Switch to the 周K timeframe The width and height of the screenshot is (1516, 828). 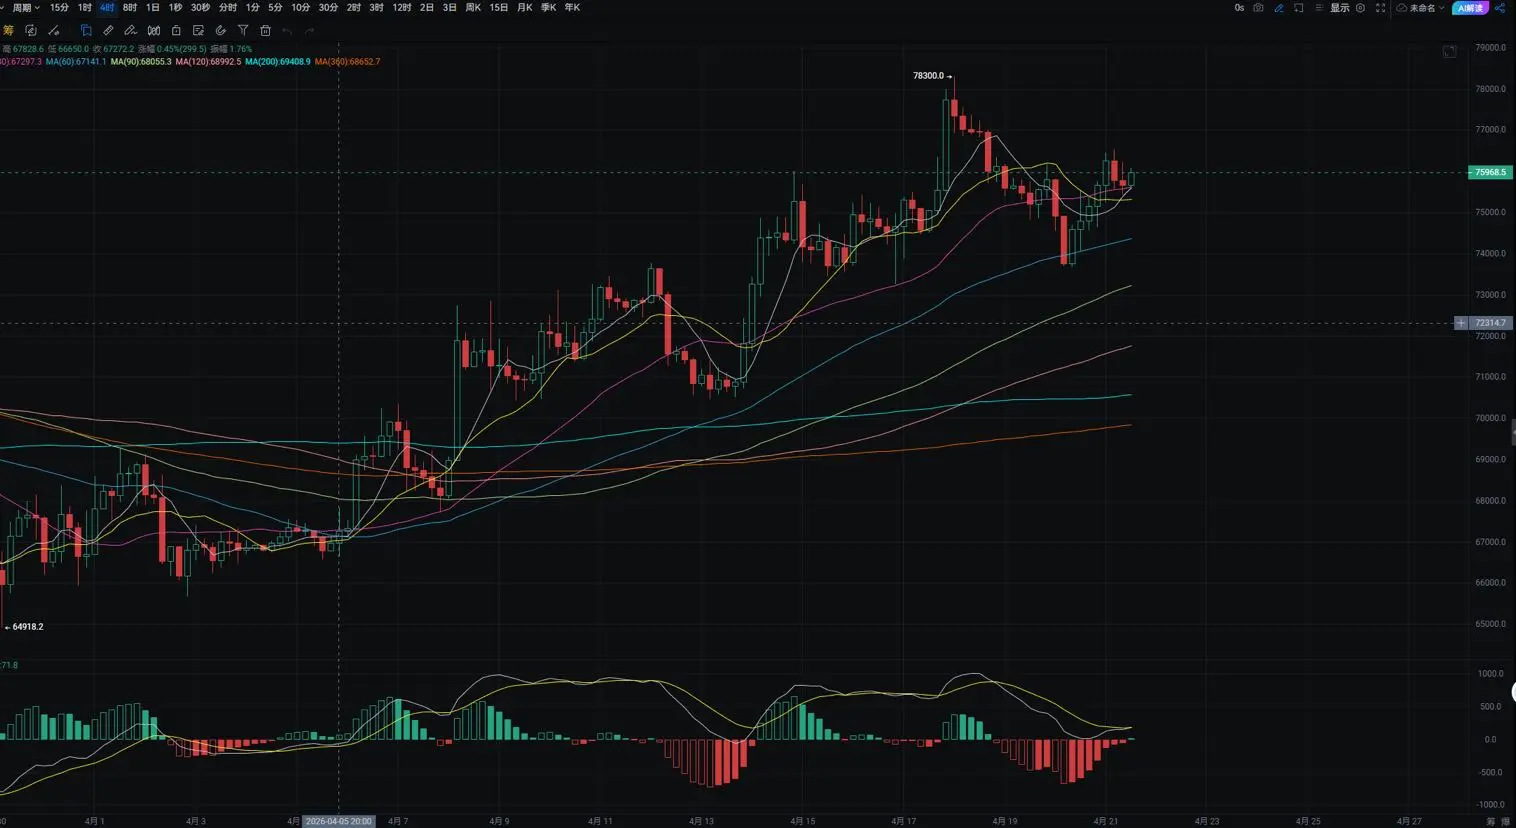[473, 8]
